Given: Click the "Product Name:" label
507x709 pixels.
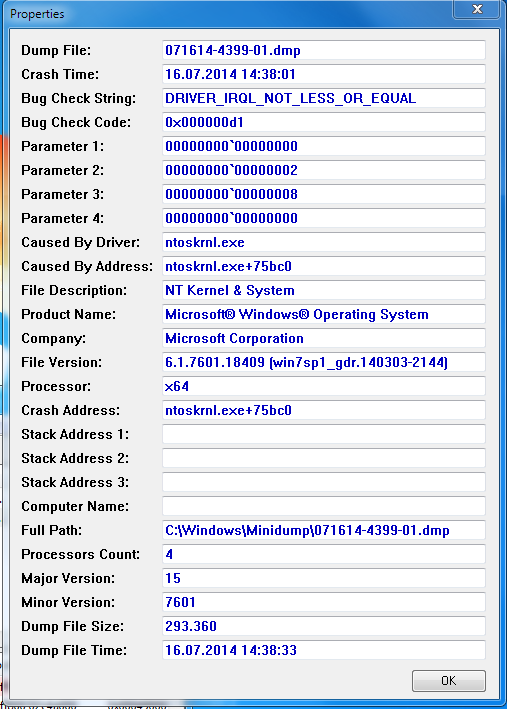Looking at the screenshot, I should [x=68, y=314].
